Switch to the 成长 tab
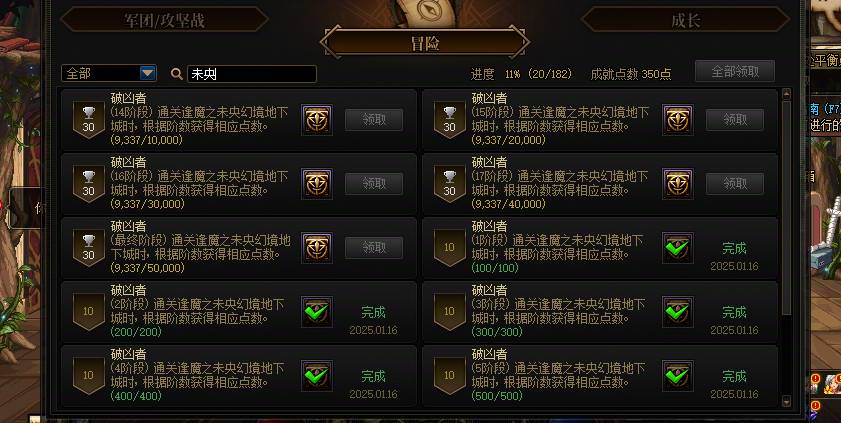841x423 pixels. (x=685, y=20)
